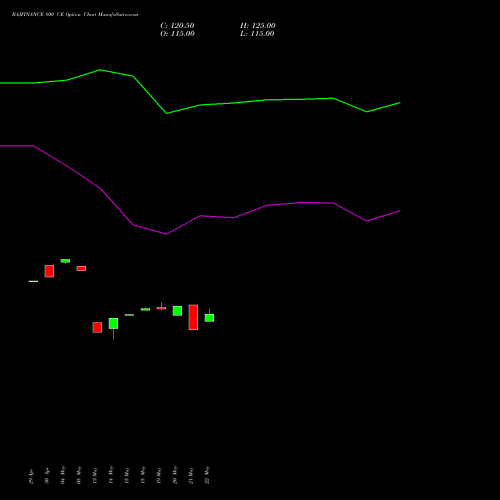This screenshot has height=500, width=500.
Task: Click the BAJFINANCE option chart title
Action: 75,15
